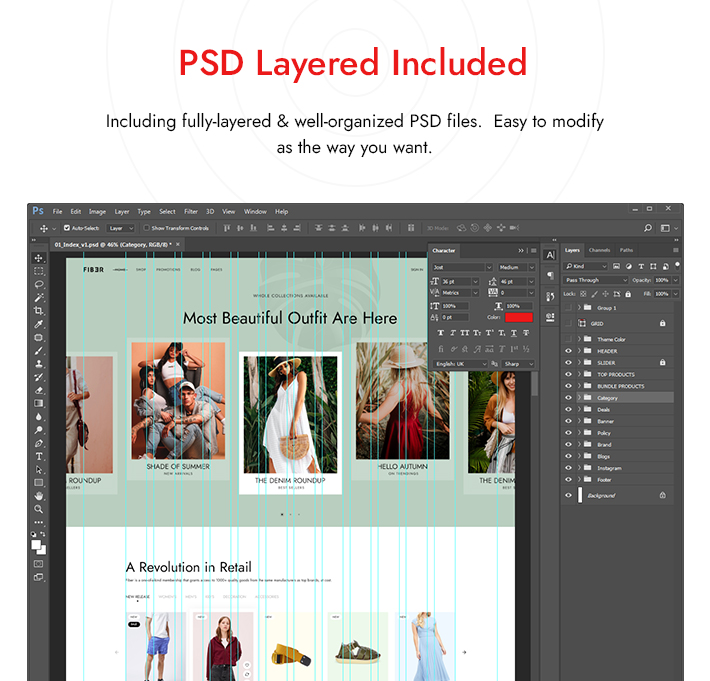Open the workspace switcher in options bar

click(669, 228)
